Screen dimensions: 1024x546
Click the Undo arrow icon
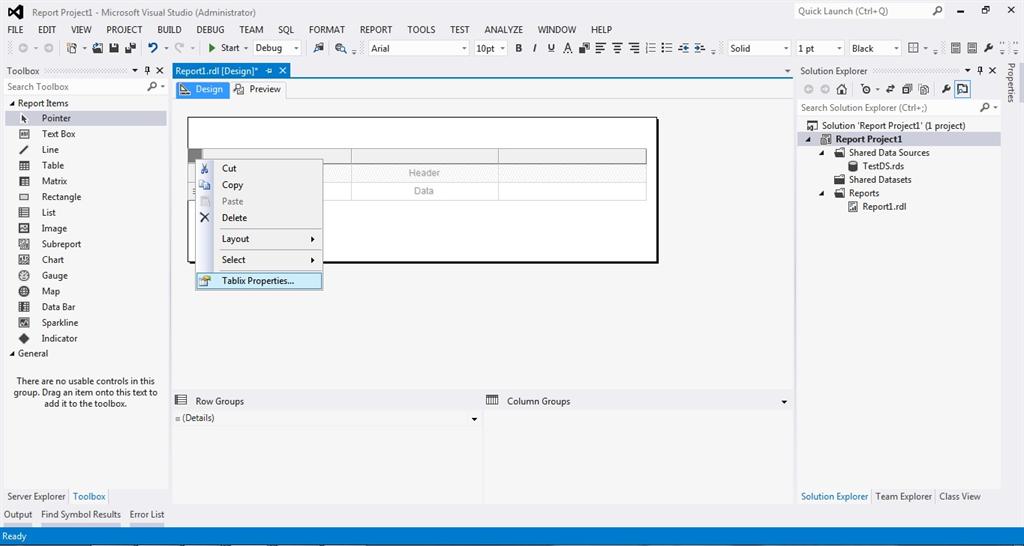click(153, 48)
